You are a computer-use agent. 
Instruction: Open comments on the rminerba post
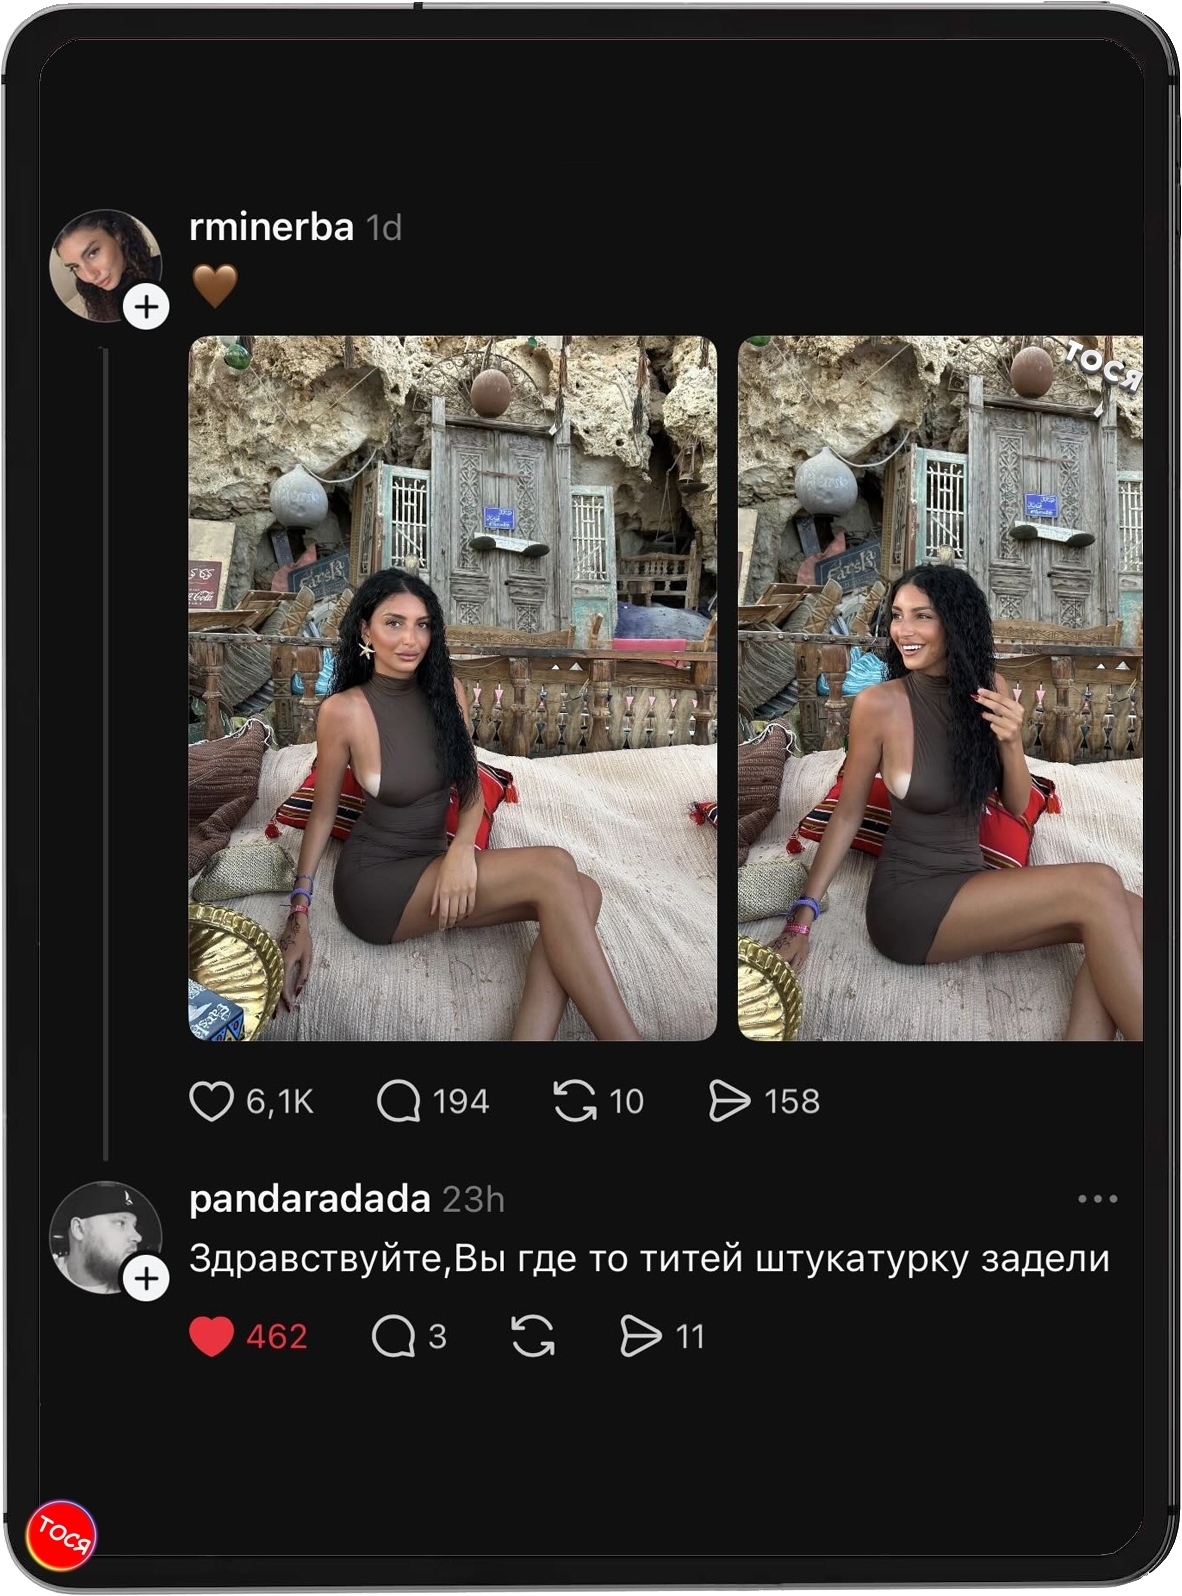pos(398,1101)
